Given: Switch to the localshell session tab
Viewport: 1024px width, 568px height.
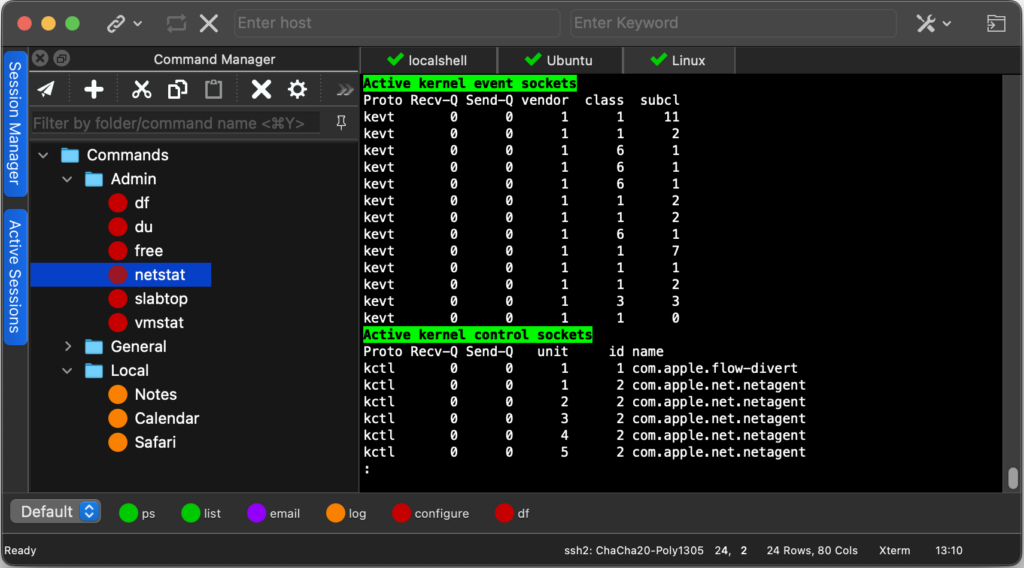Looking at the screenshot, I should 427,60.
